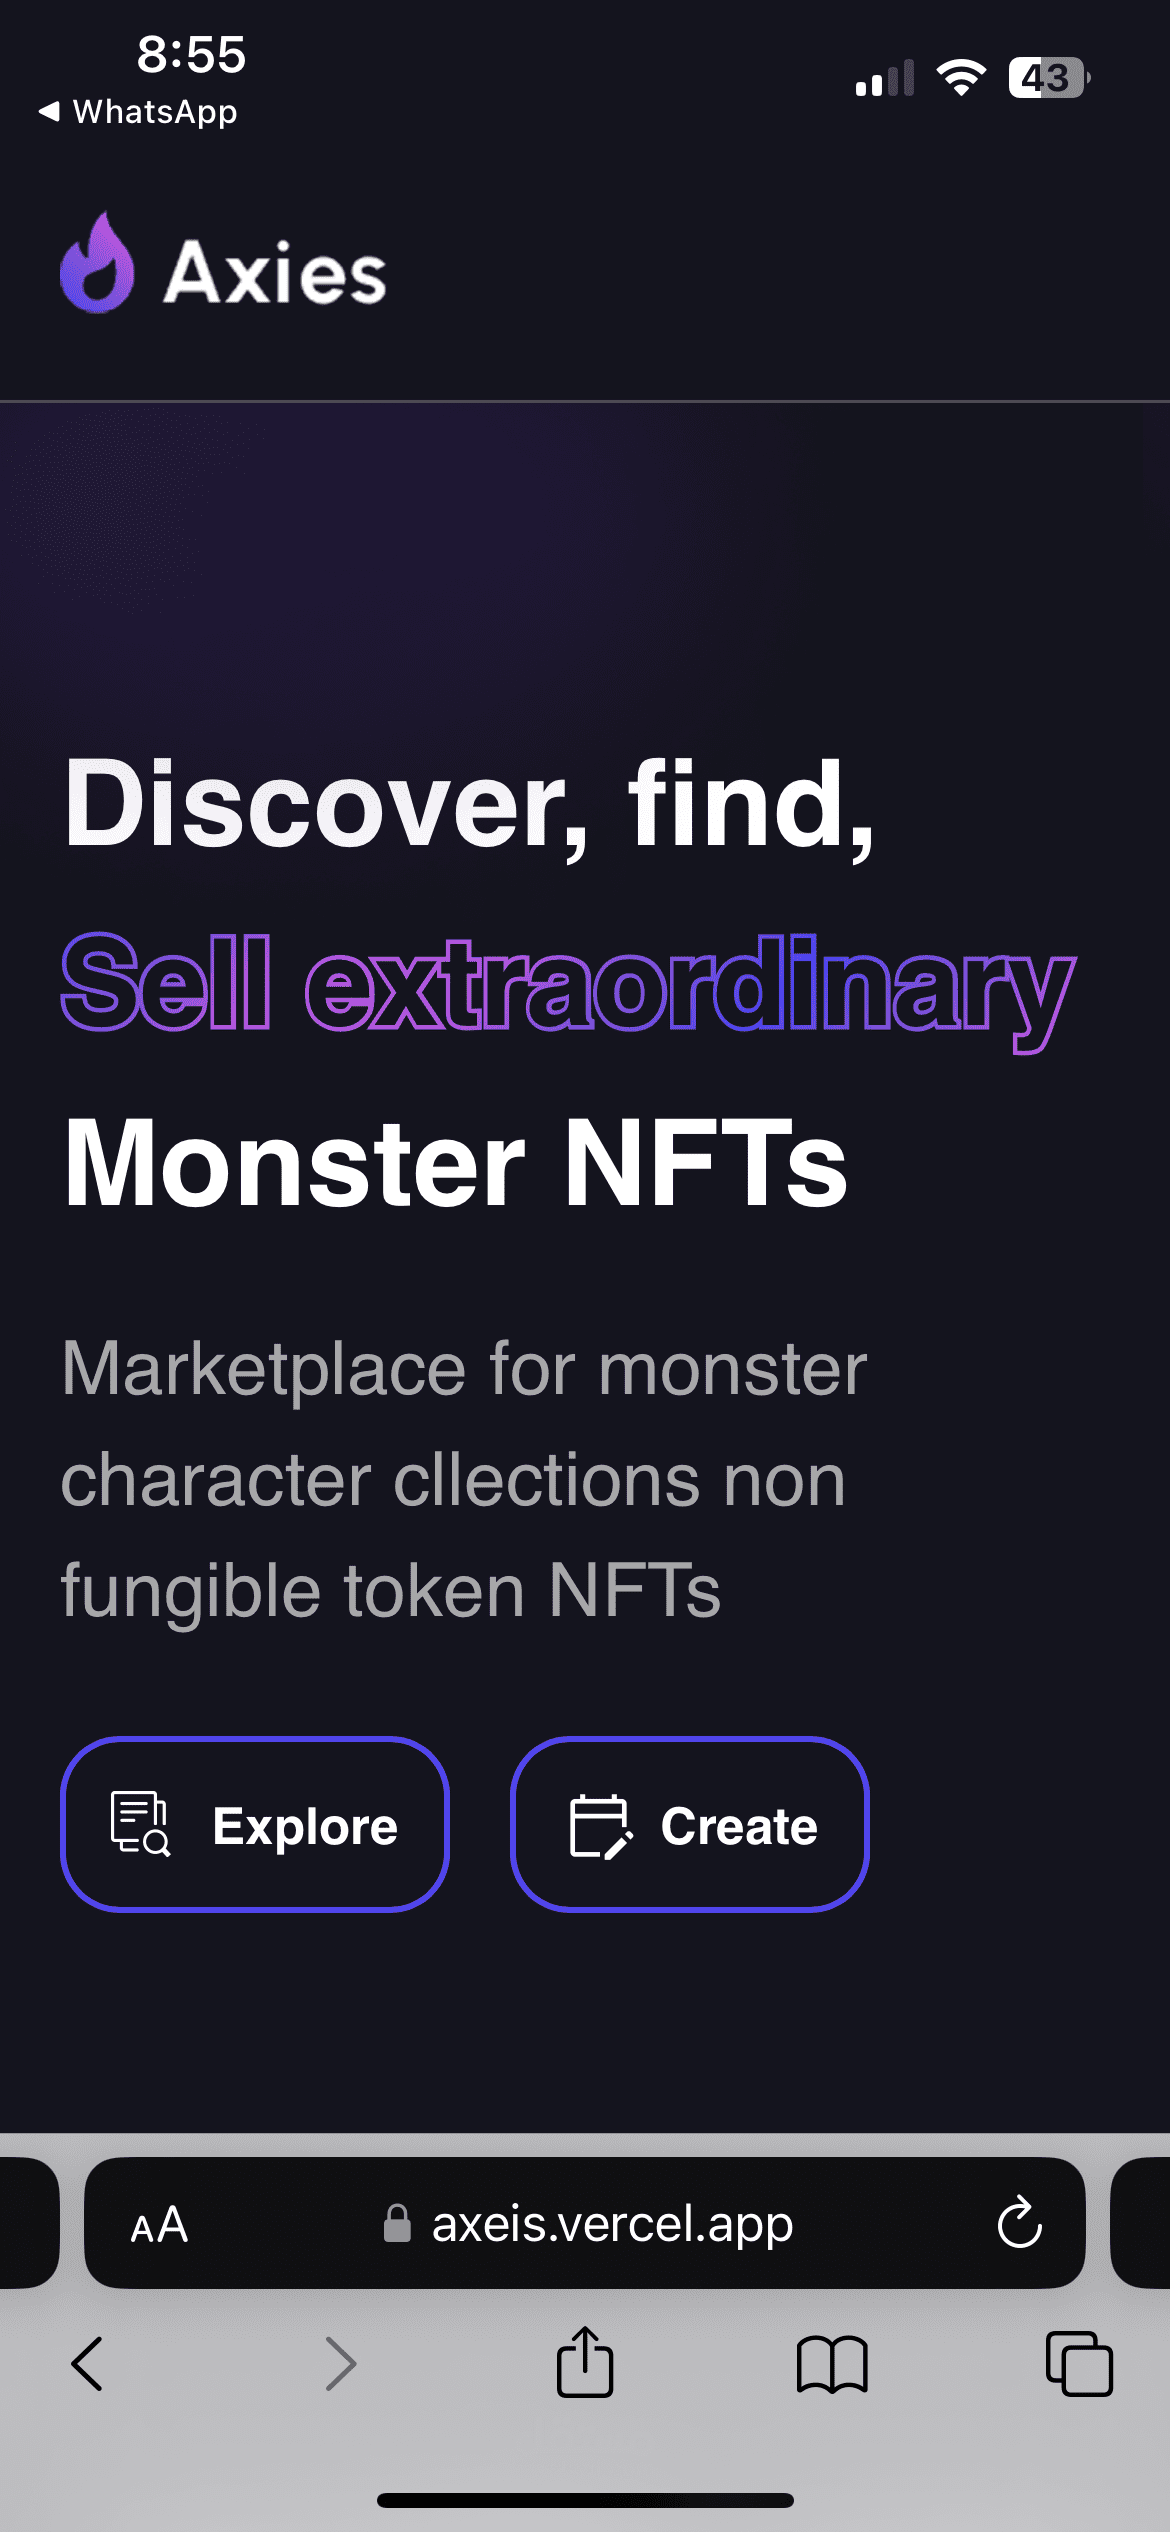Image resolution: width=1170 pixels, height=2532 pixels.
Task: Tap the calendar edit icon in Create
Action: pyautogui.click(x=600, y=1826)
